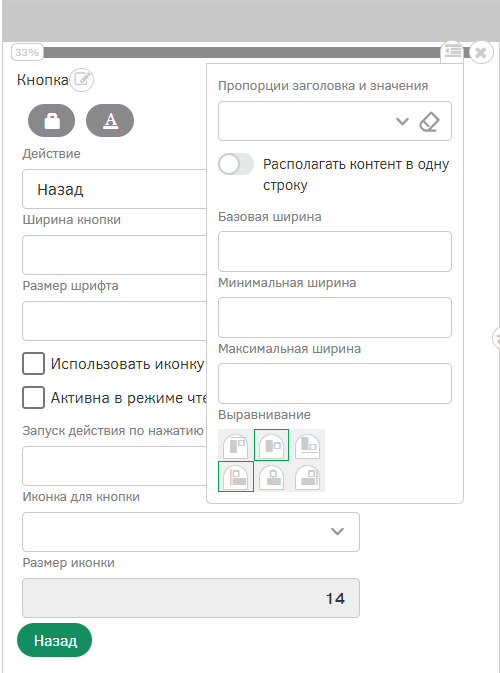
Task: Select bottom vertical alignment icon
Action: (x=307, y=446)
